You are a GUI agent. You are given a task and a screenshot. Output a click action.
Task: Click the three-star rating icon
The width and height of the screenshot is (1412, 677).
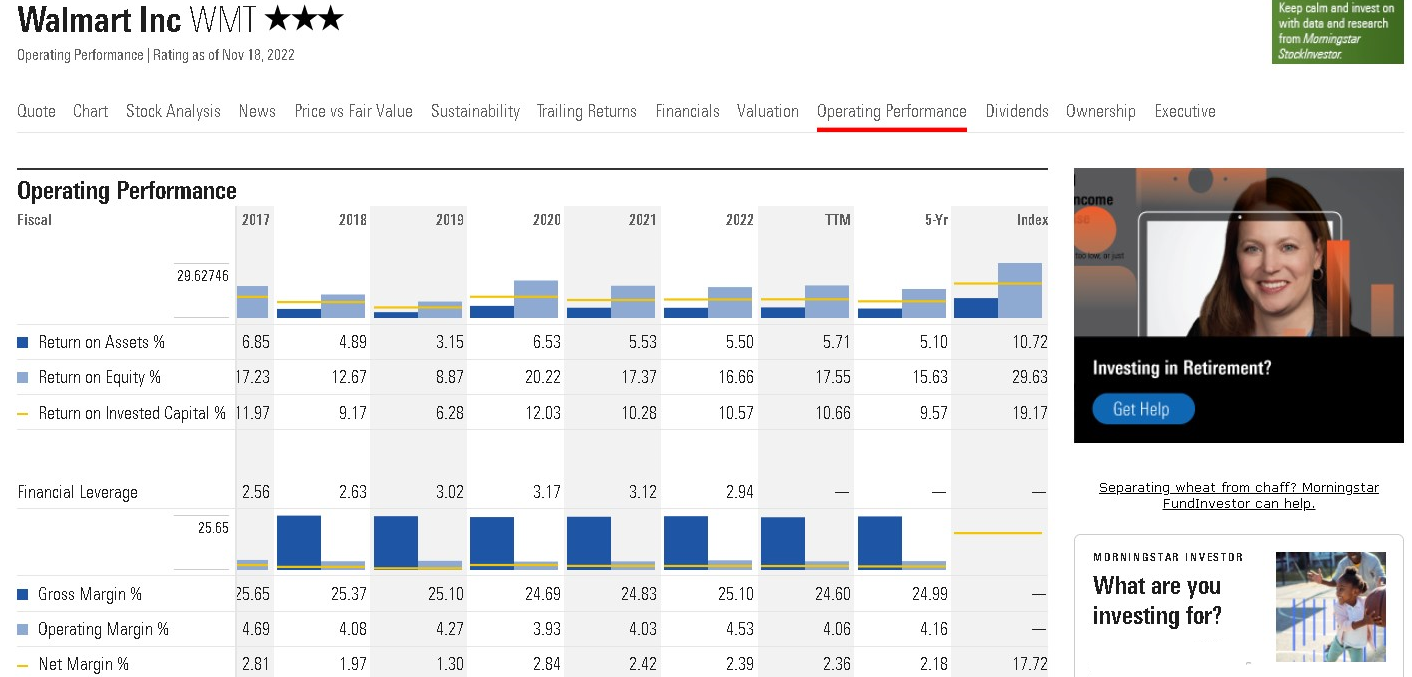coord(305,19)
